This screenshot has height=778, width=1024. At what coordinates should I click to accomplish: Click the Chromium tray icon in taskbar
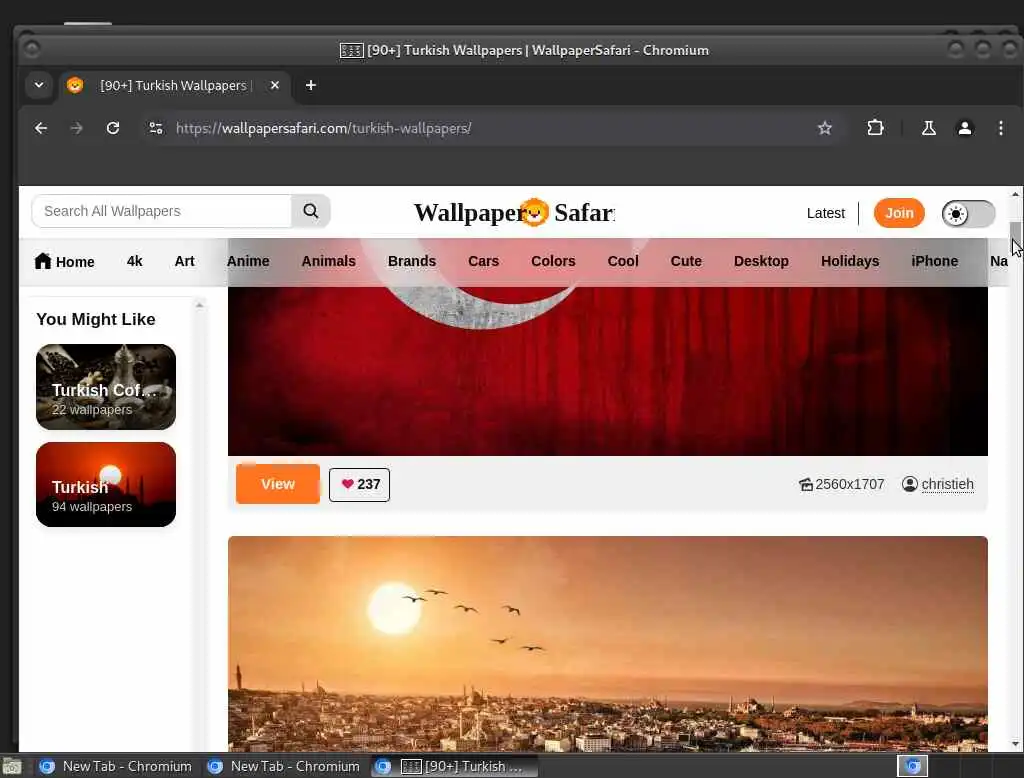coord(912,766)
